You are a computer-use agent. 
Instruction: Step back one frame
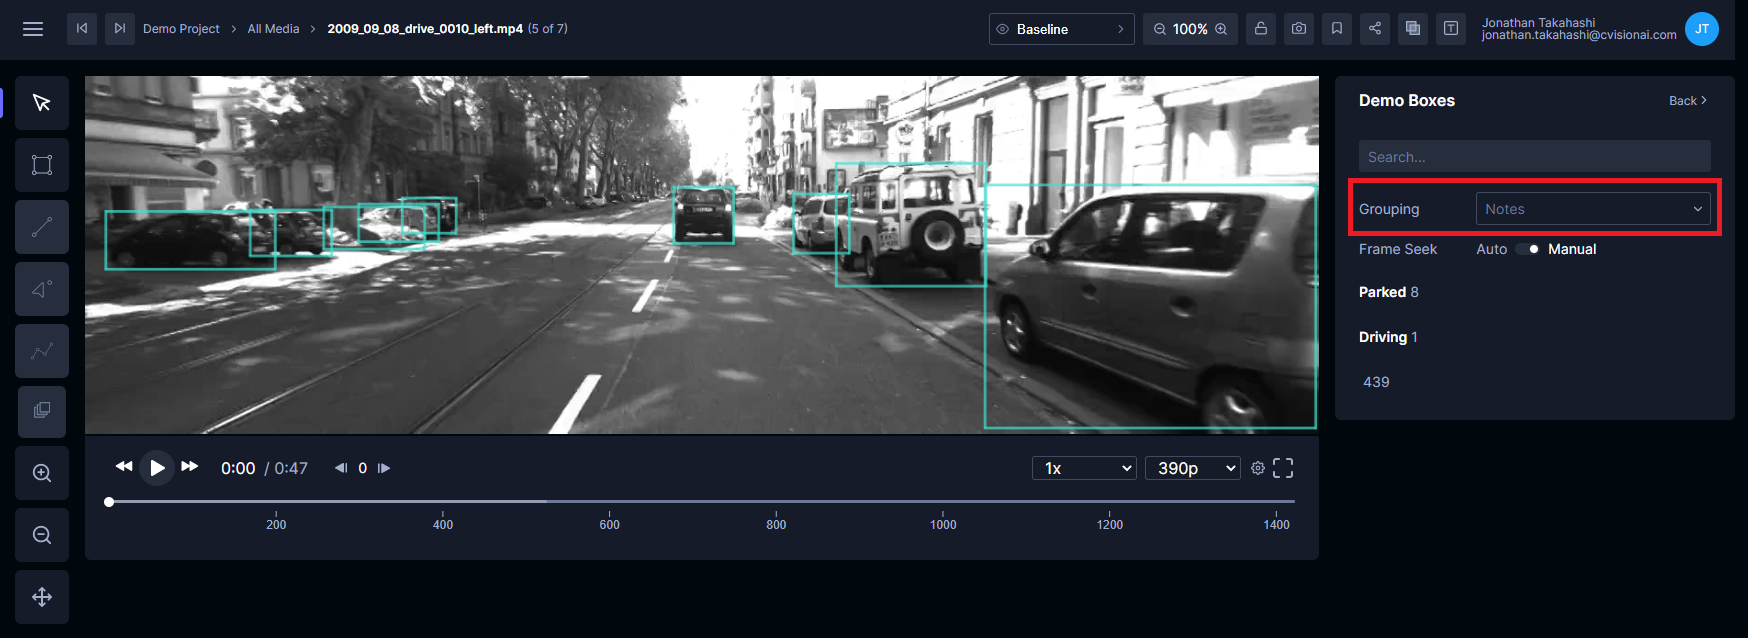[x=341, y=468]
